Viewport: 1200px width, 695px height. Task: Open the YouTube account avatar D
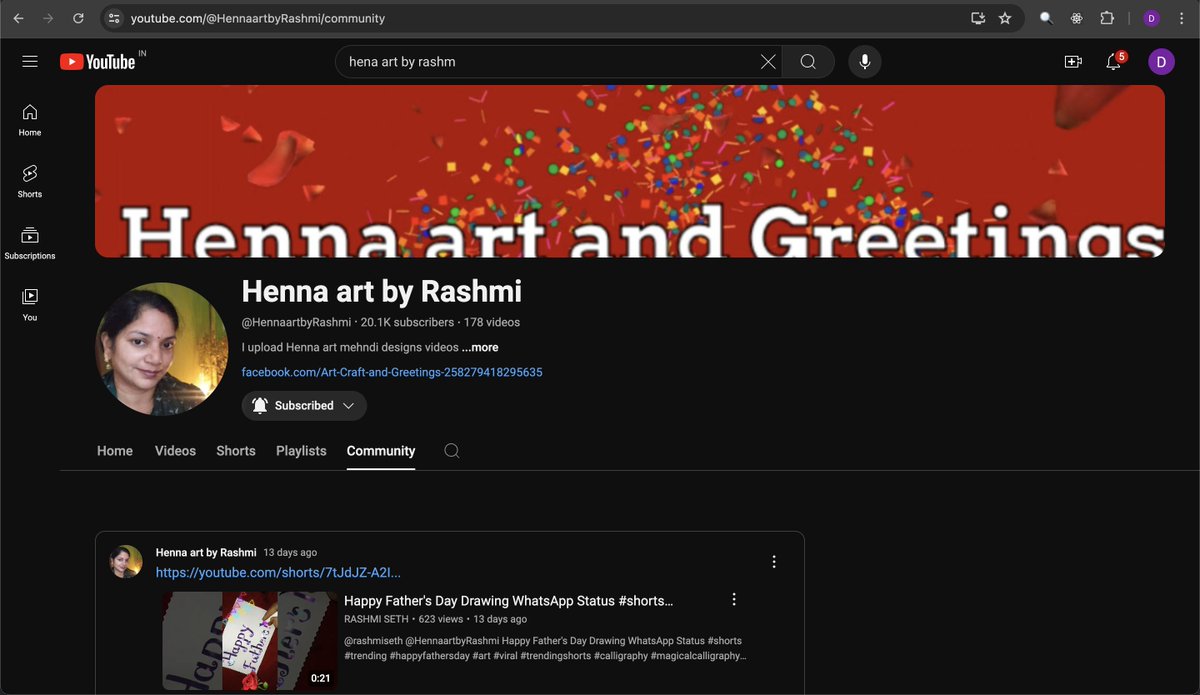pyautogui.click(x=1161, y=62)
